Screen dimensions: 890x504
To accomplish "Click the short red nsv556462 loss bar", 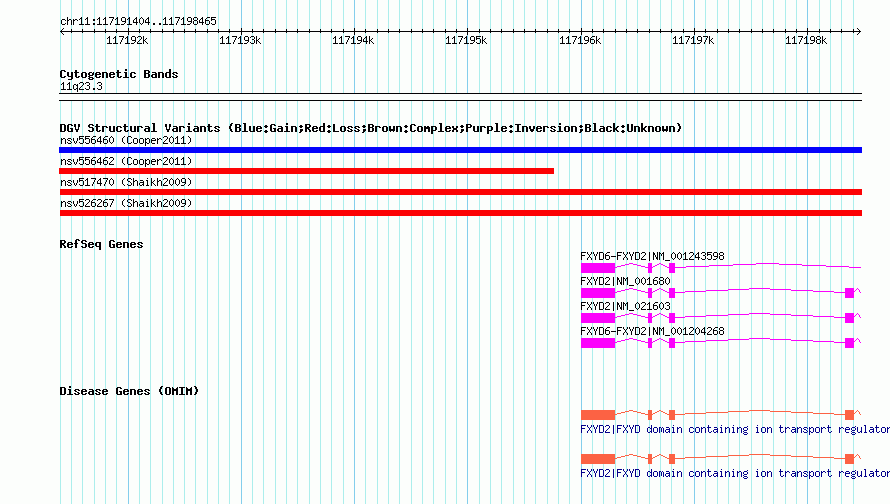I will [307, 171].
